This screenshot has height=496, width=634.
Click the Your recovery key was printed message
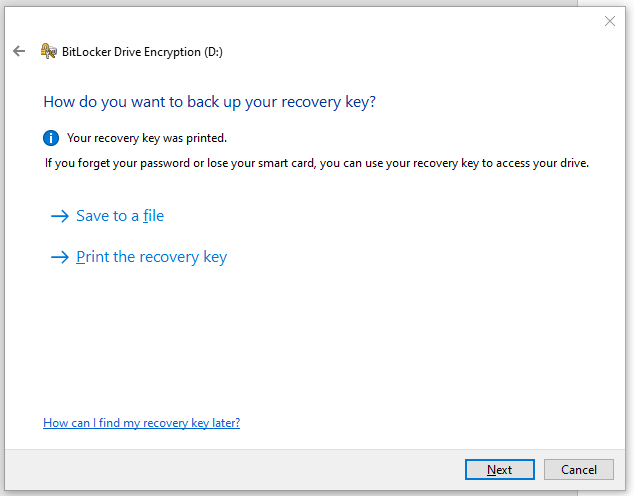click(x=147, y=138)
